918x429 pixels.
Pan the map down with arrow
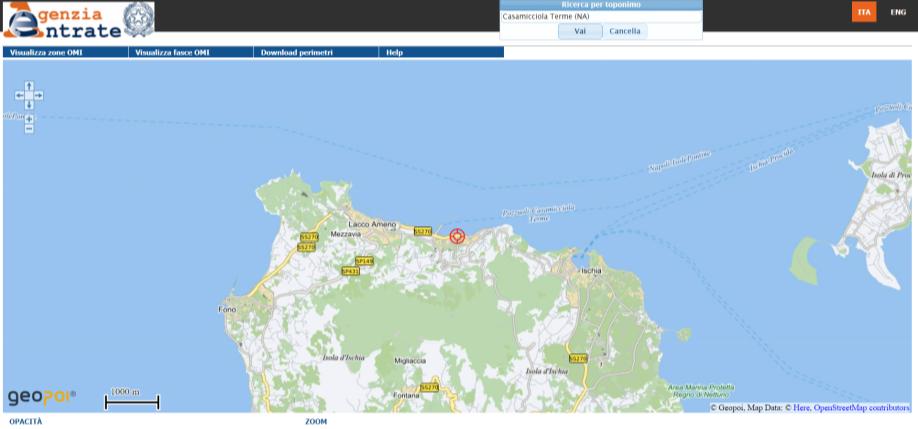pos(29,105)
